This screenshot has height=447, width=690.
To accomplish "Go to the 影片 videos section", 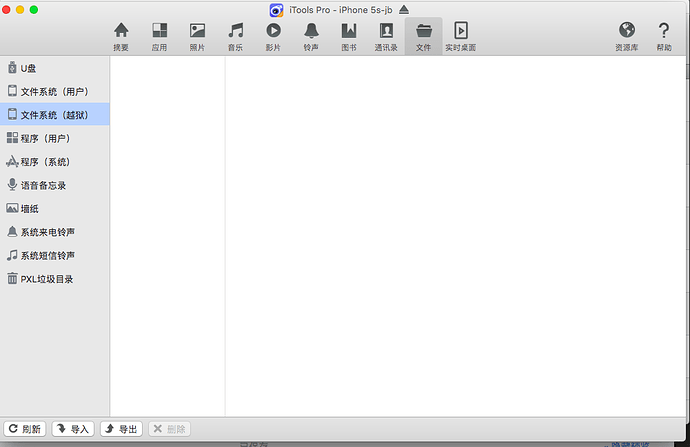I will (273, 36).
